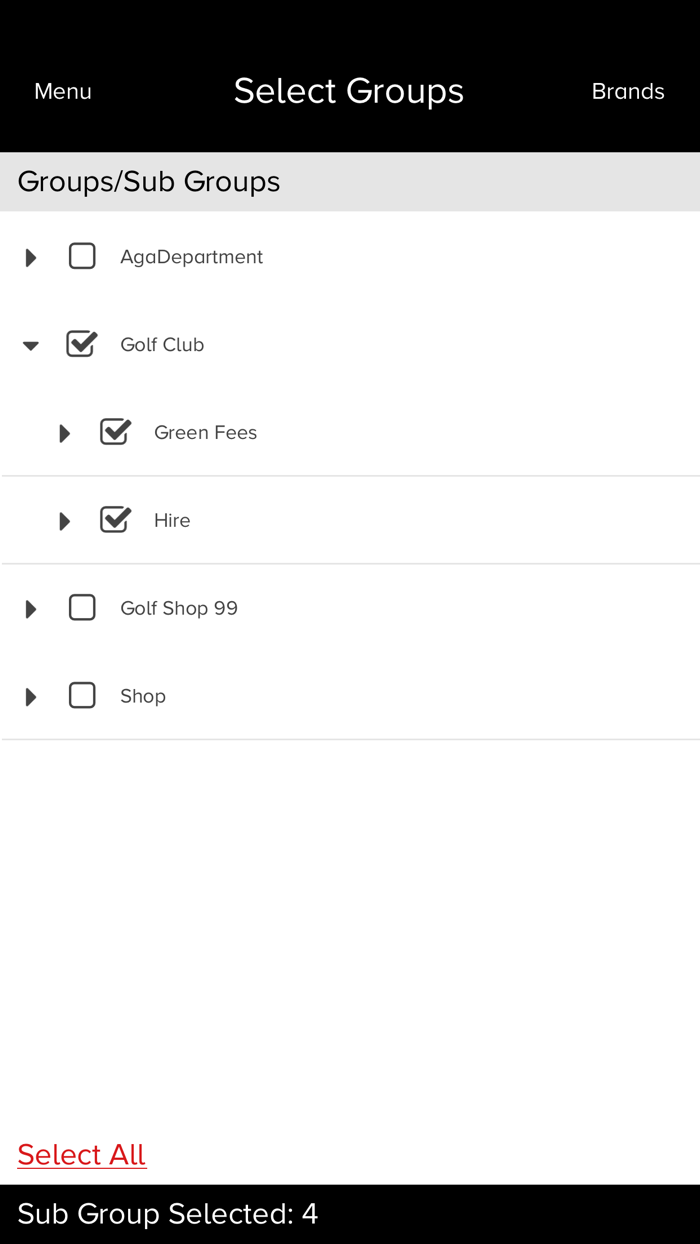Expand the Golf Shop 99 group
Screen dimensions: 700x1244
click(31, 610)
